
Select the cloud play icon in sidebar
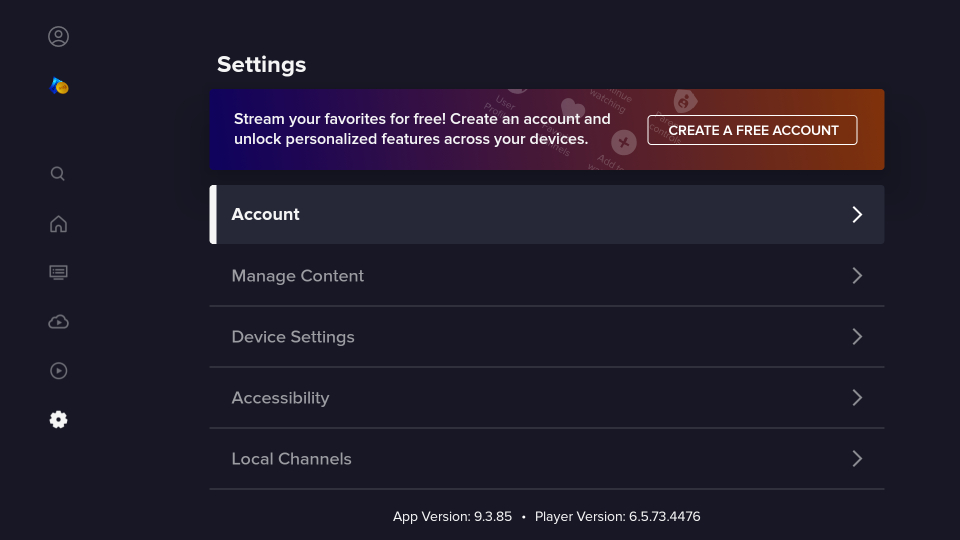58,321
